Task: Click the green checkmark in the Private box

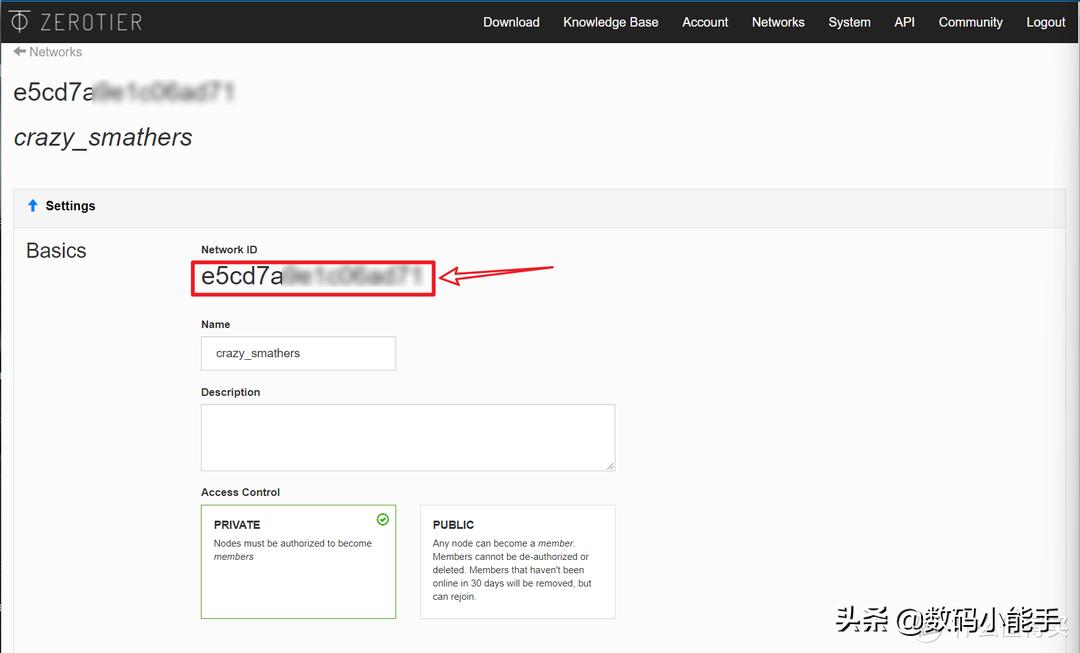Action: tap(382, 520)
